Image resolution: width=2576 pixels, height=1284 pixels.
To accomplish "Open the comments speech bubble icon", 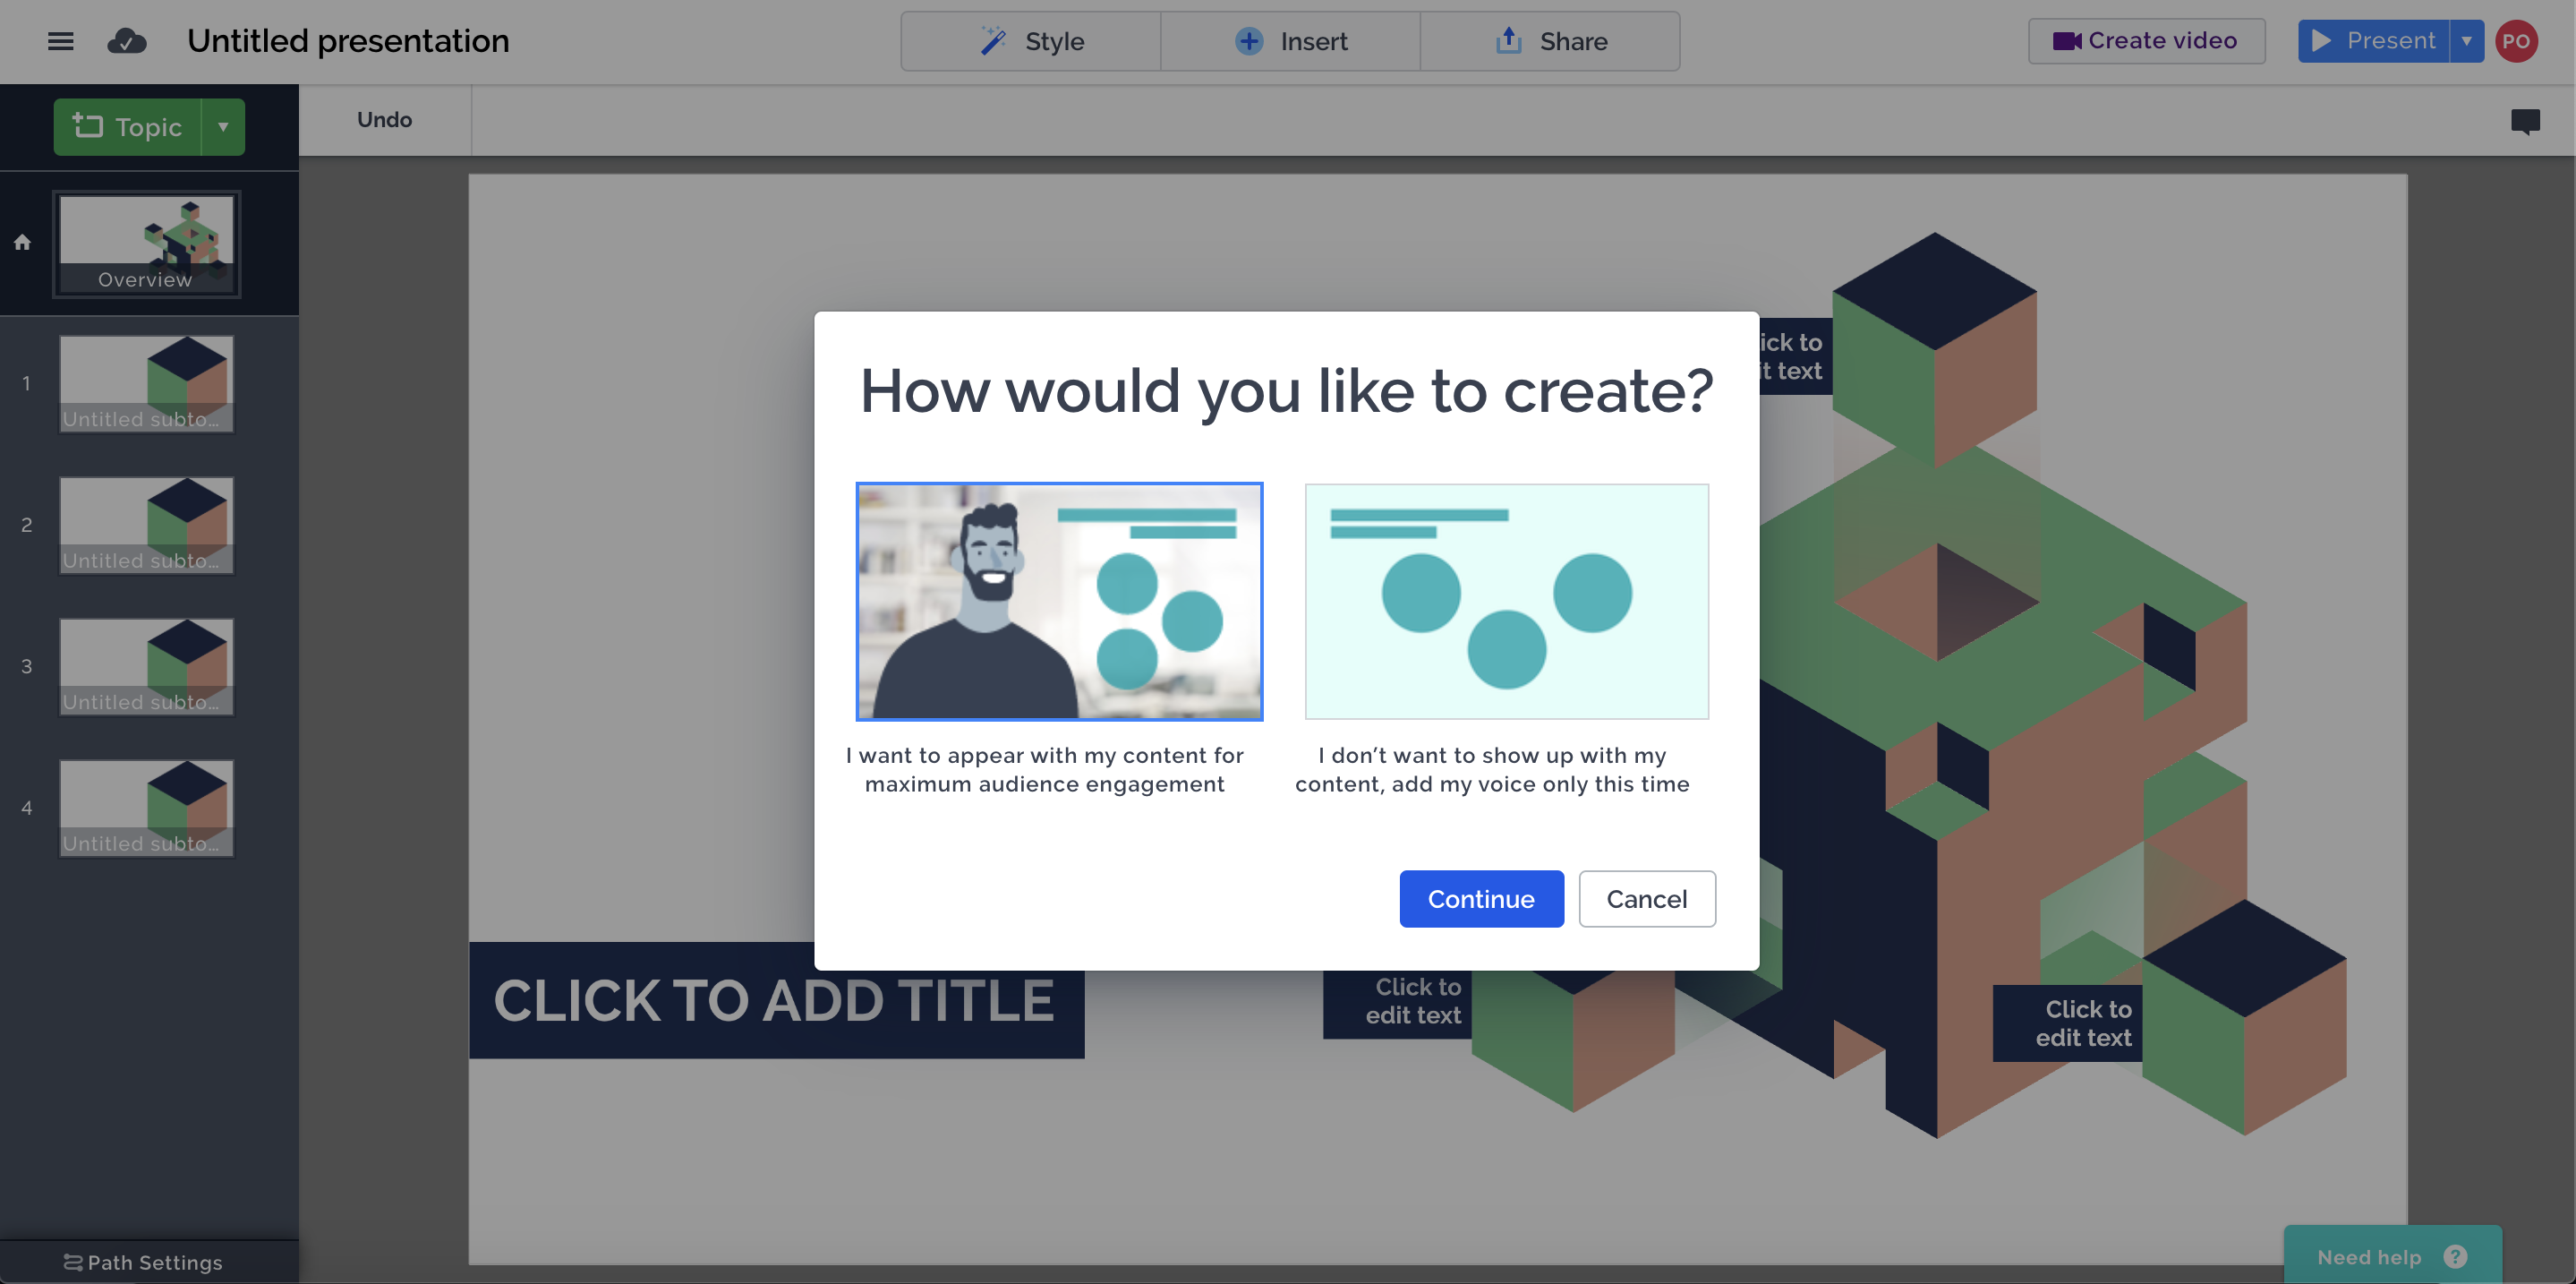I will click(x=2525, y=122).
